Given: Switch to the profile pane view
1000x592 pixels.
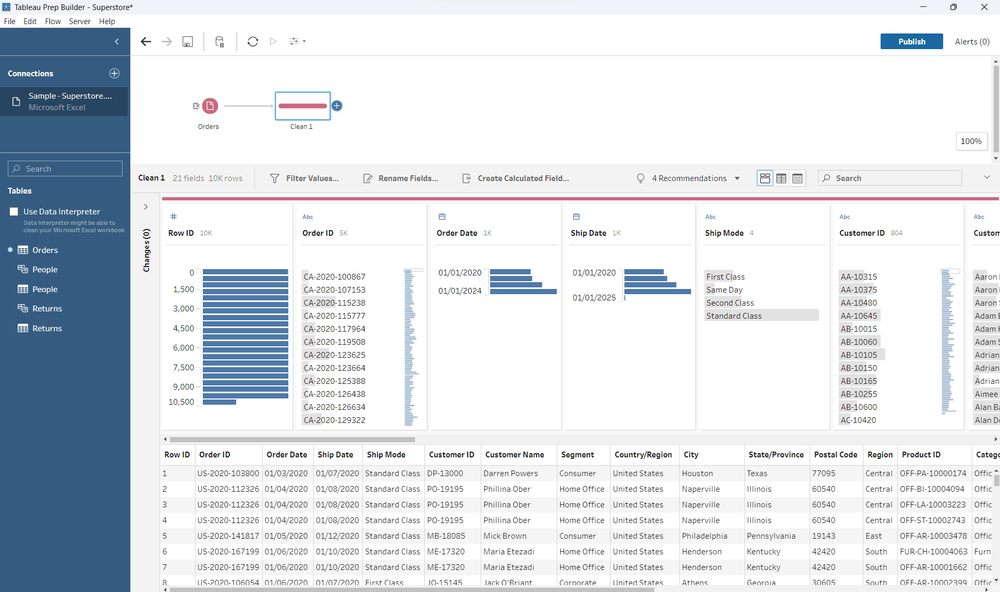Looking at the screenshot, I should pyautogui.click(x=765, y=179).
